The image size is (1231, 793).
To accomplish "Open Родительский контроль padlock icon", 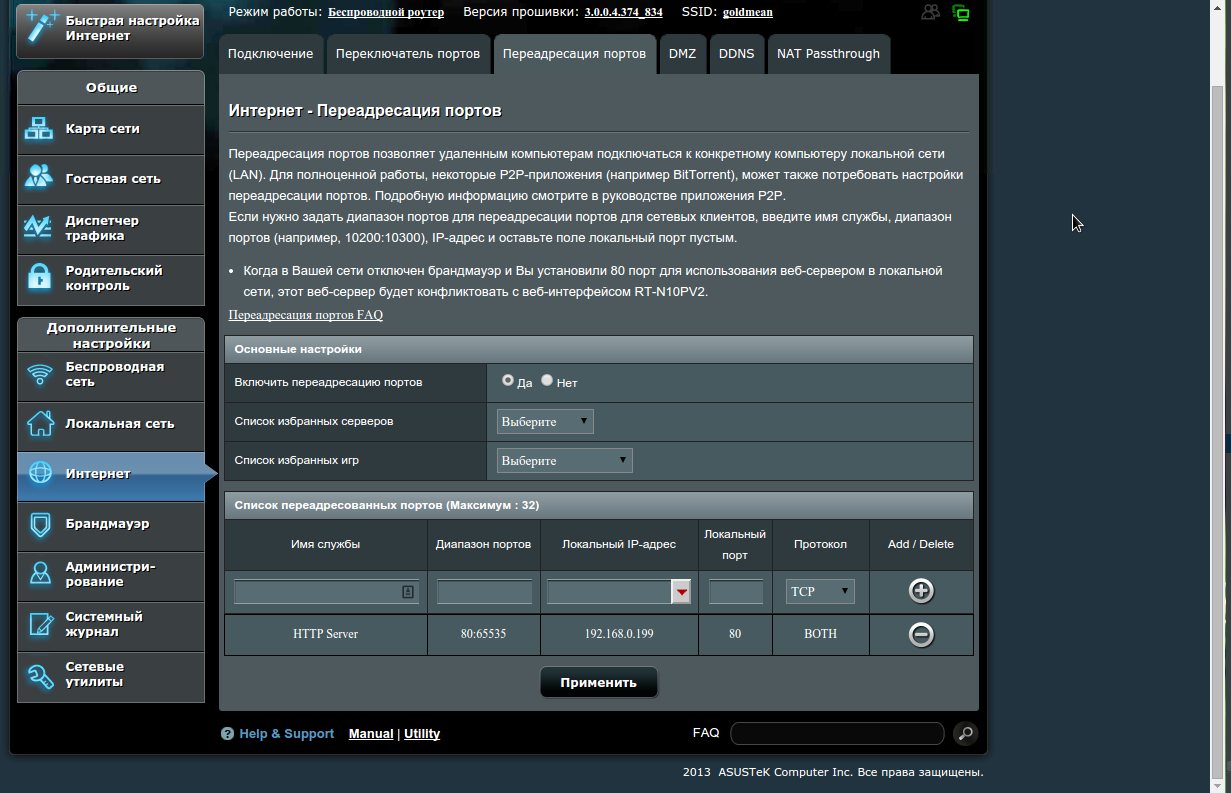I will click(40, 278).
